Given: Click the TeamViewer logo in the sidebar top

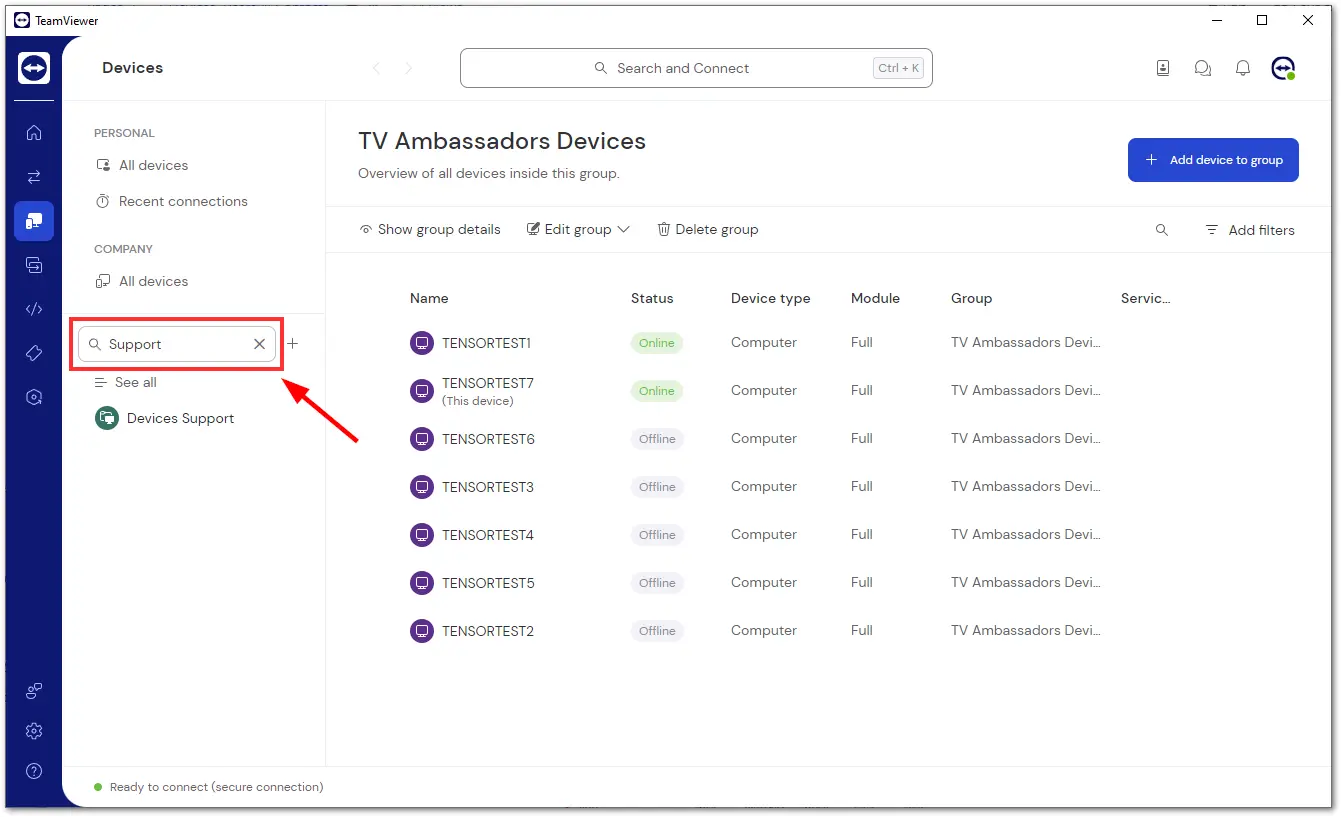Looking at the screenshot, I should pyautogui.click(x=34, y=68).
